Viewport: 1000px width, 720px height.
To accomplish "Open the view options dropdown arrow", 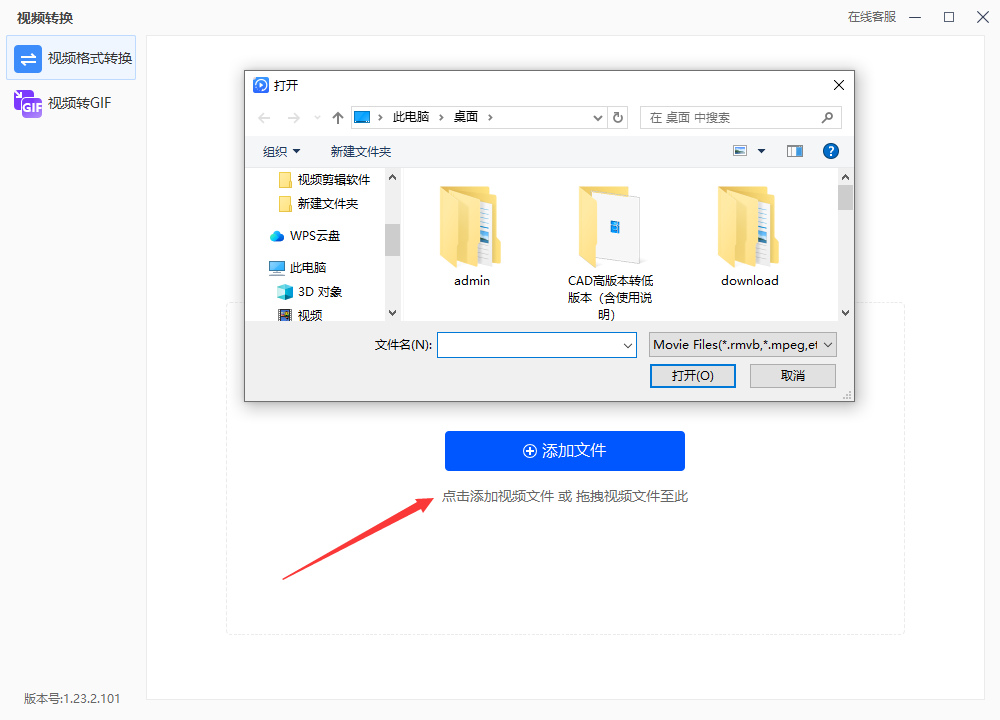I will click(761, 151).
